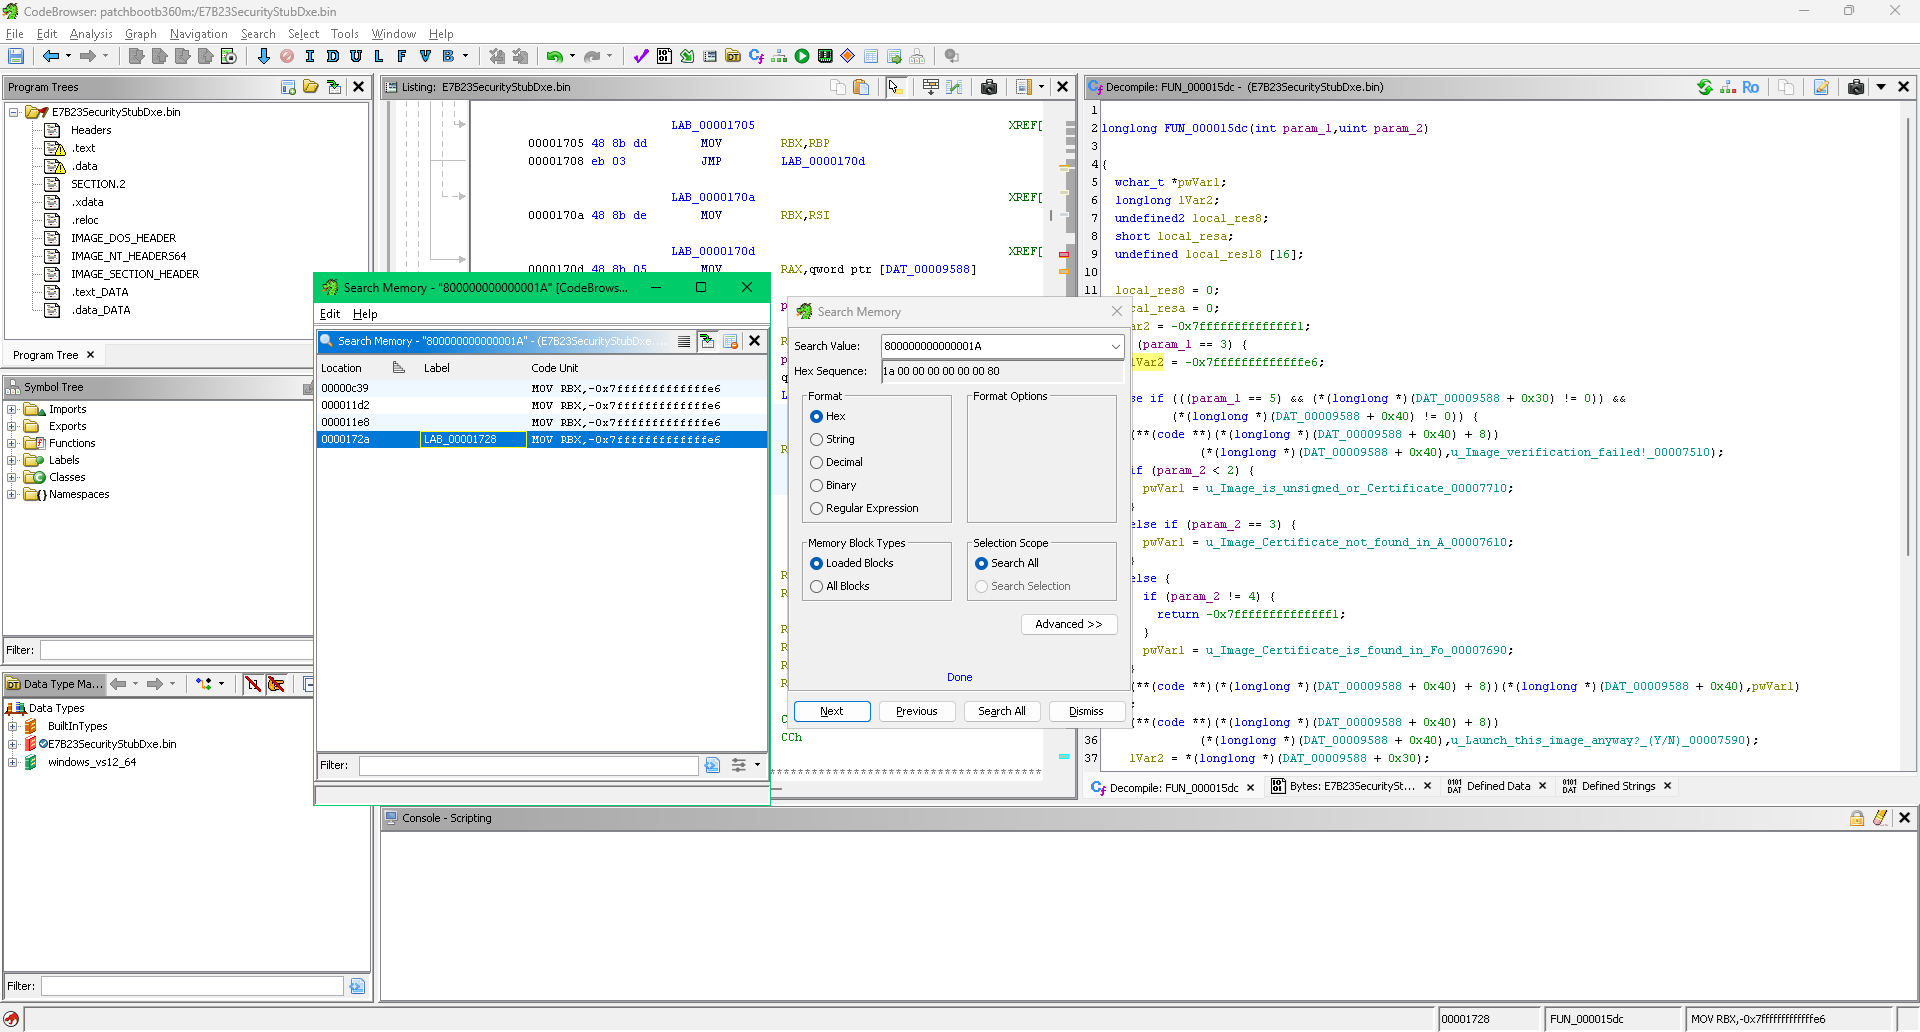
Task: Select the Binary format radio button
Action: 816,485
